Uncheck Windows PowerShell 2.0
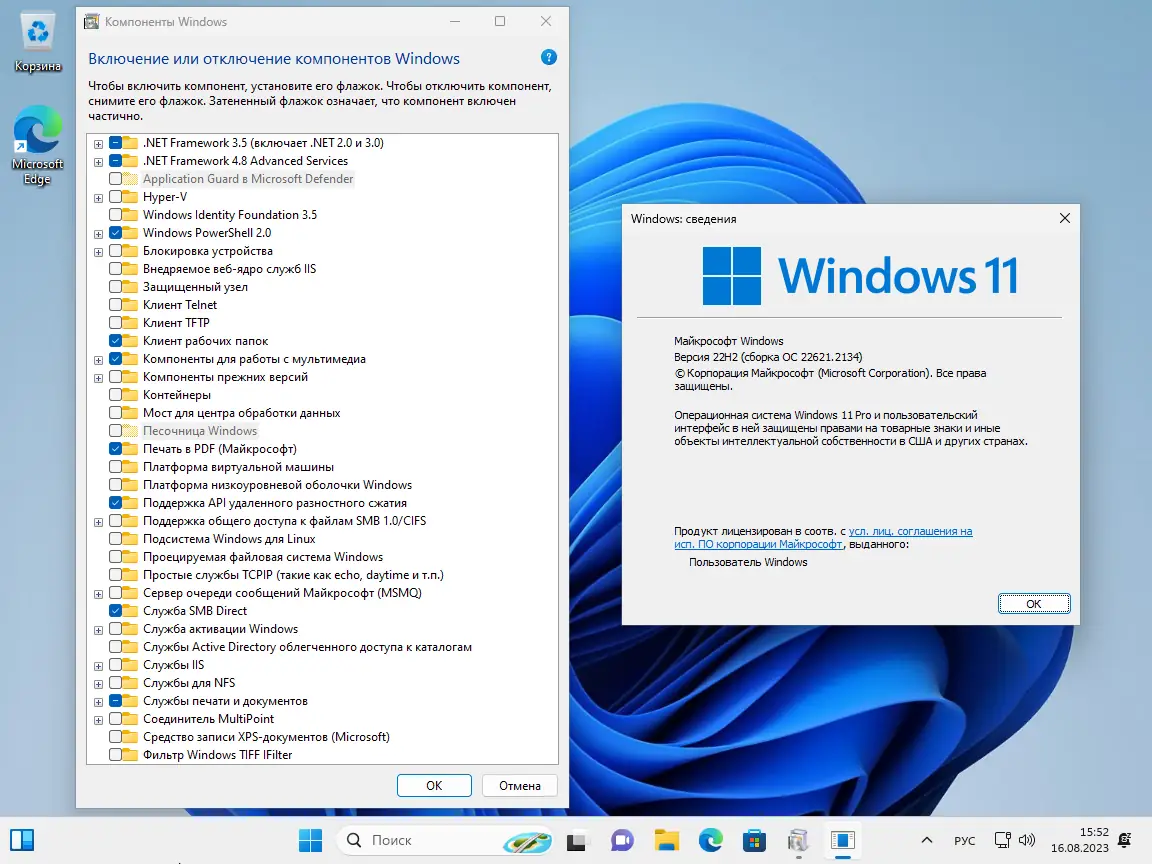This screenshot has height=864, width=1152. [x=115, y=233]
